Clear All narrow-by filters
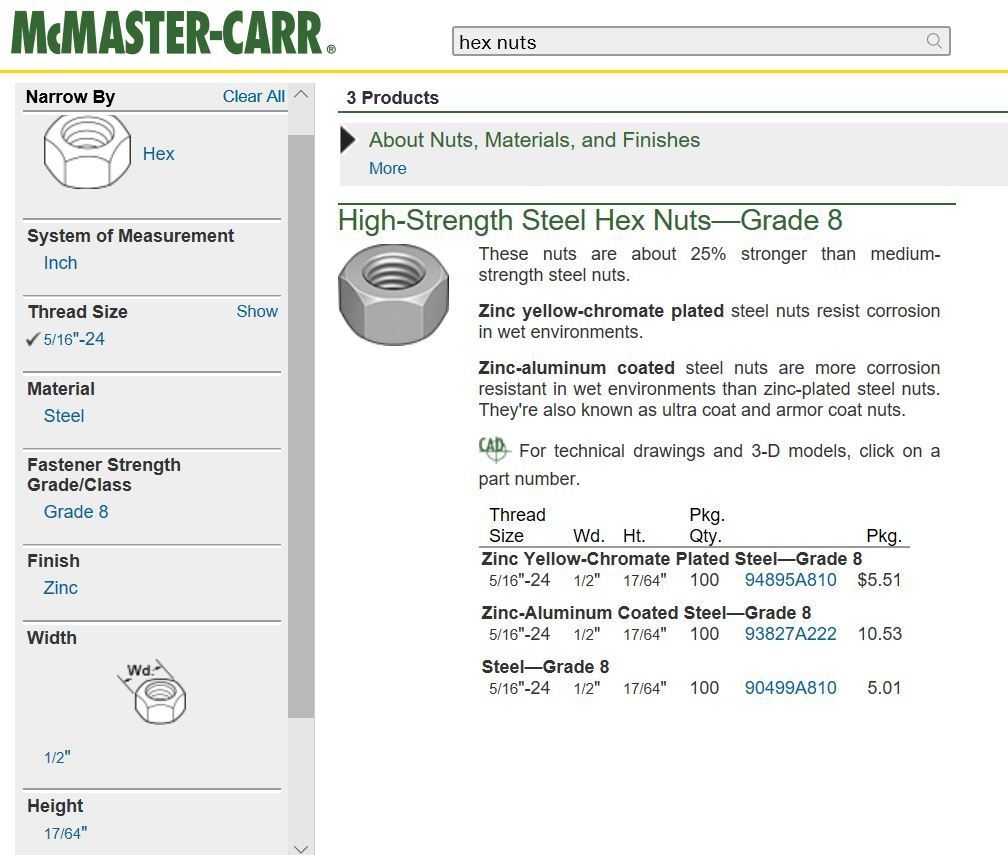This screenshot has width=1008, height=855. coord(253,96)
